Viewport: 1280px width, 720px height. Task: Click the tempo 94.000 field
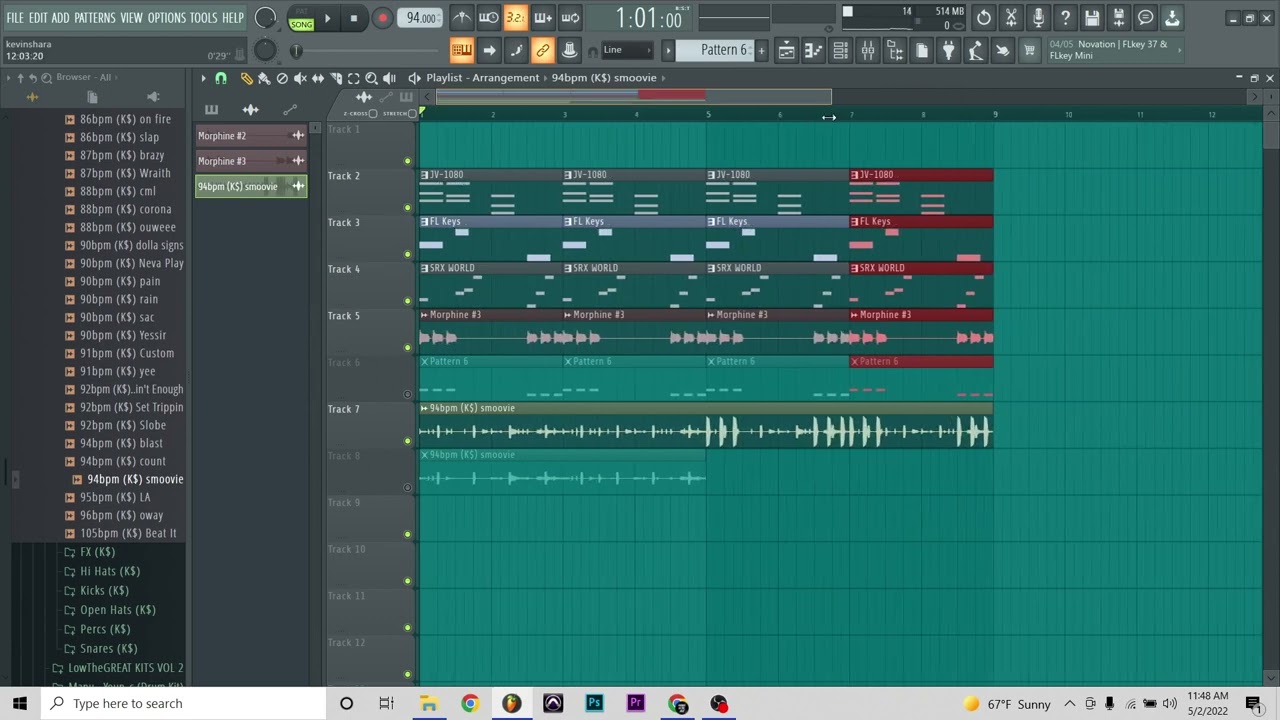pos(421,18)
